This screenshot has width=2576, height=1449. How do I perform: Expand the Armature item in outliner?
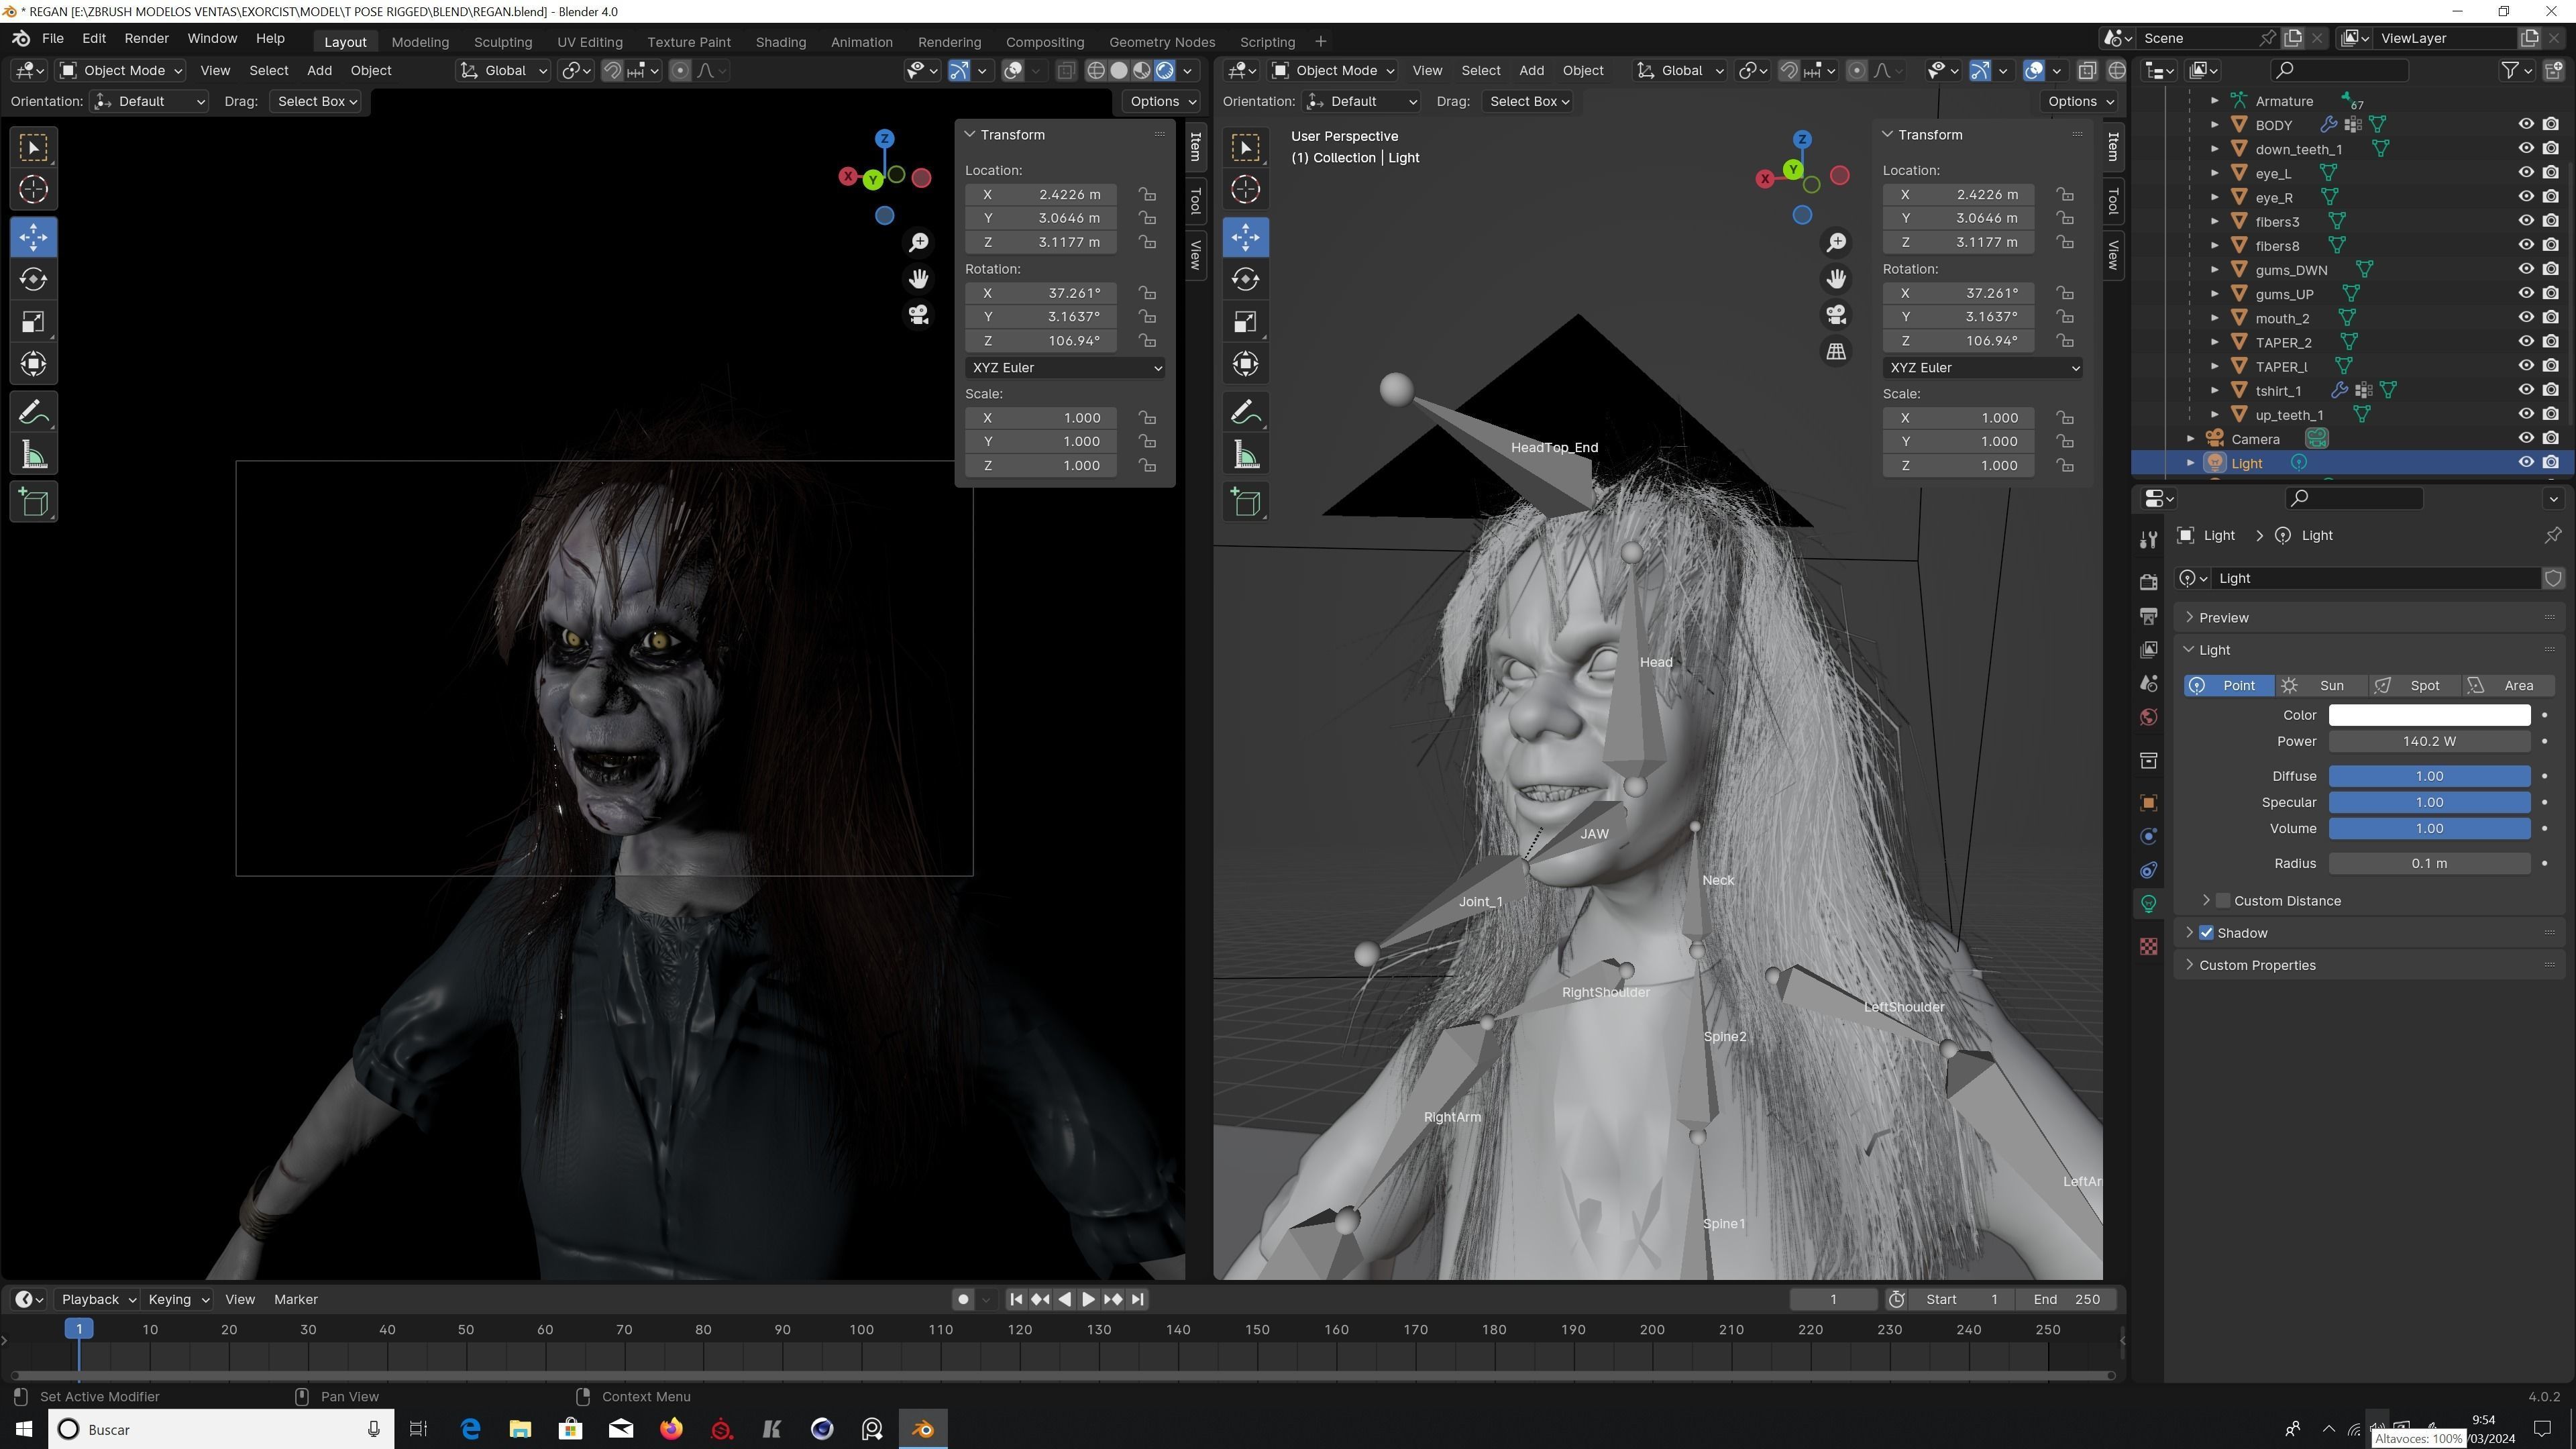[2214, 101]
